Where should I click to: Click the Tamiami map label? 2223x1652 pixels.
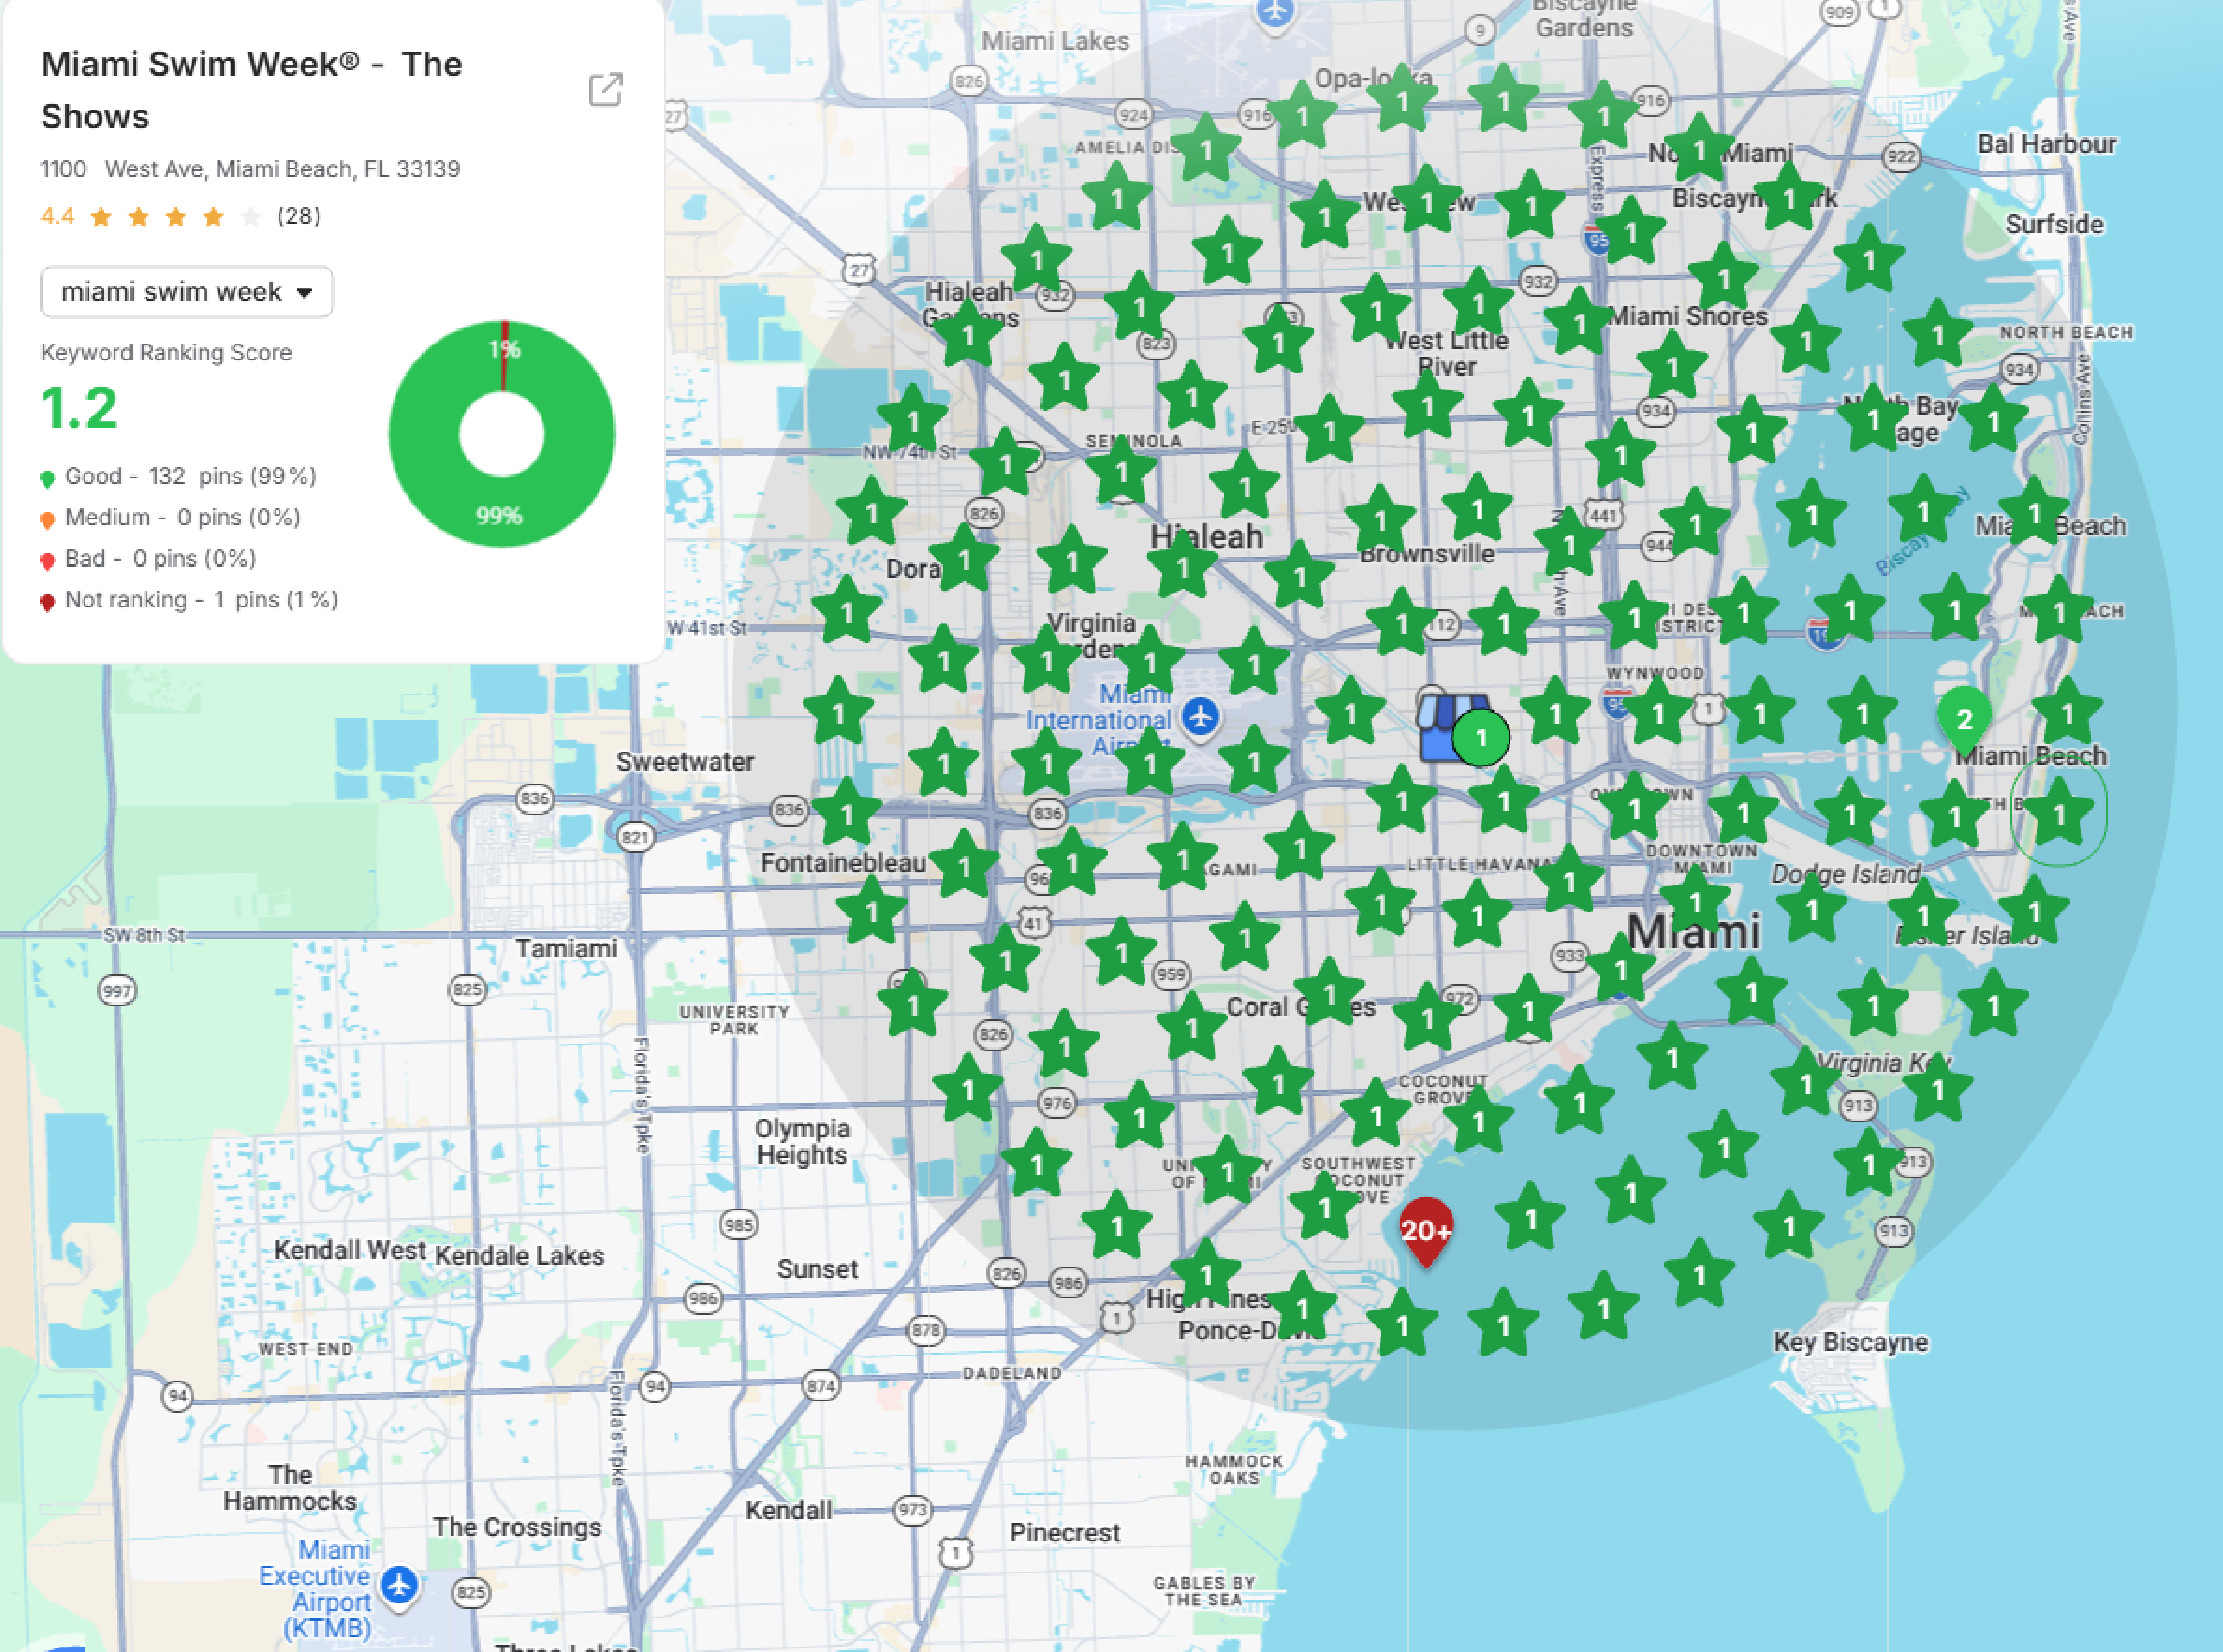[567, 948]
